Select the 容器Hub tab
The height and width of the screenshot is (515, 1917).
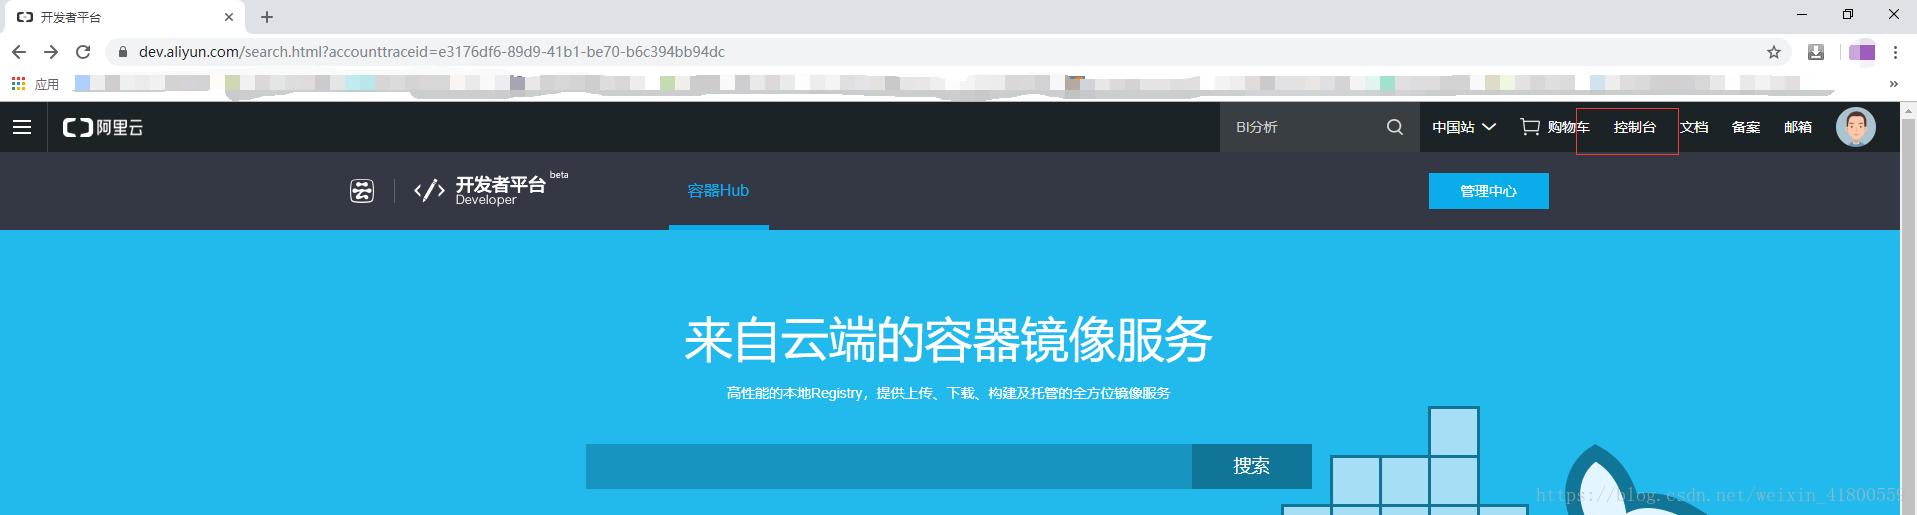[718, 190]
